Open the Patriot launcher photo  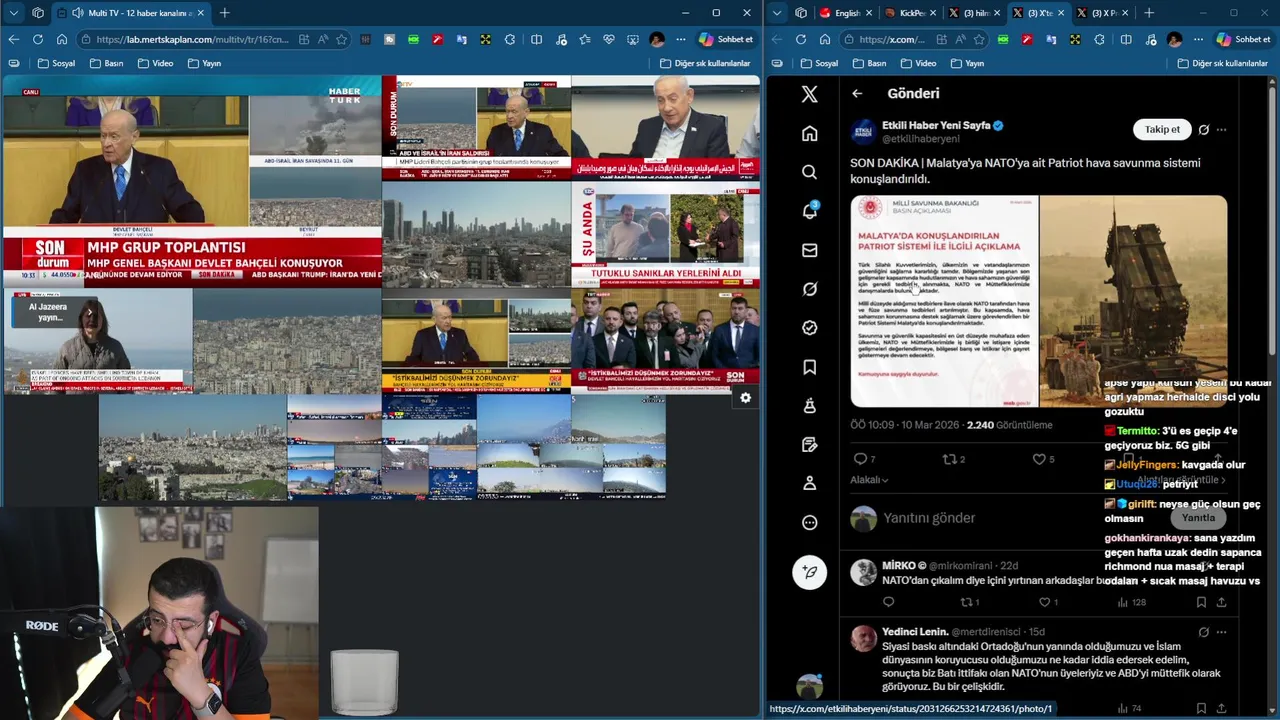(x=1133, y=301)
